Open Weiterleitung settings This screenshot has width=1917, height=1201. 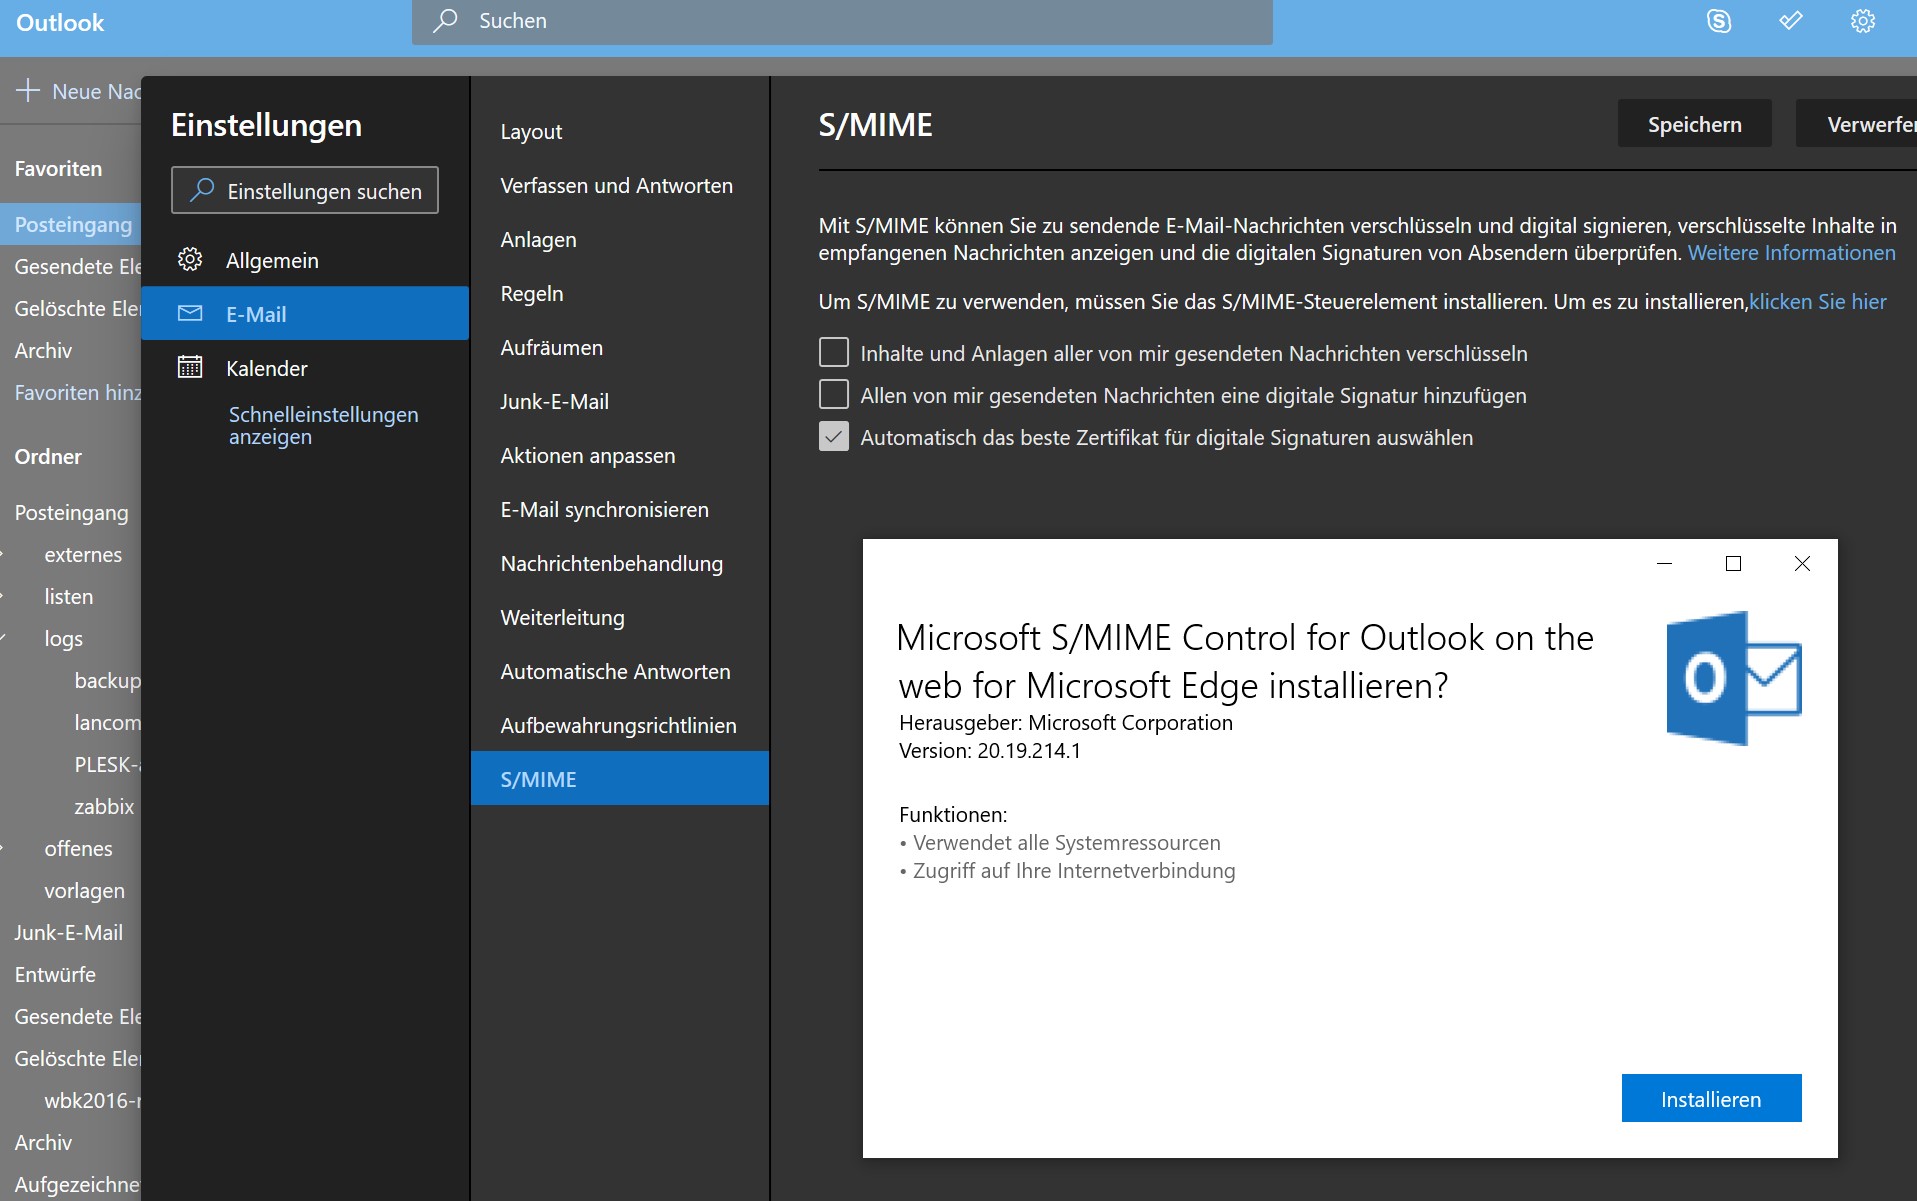point(620,617)
